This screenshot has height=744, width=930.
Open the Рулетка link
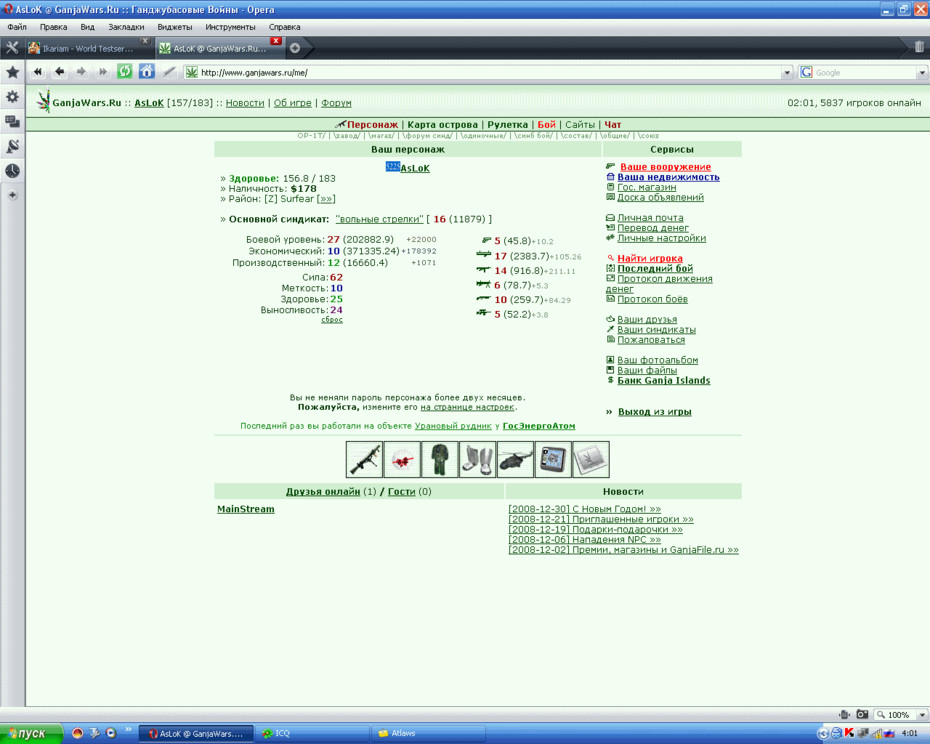point(507,125)
